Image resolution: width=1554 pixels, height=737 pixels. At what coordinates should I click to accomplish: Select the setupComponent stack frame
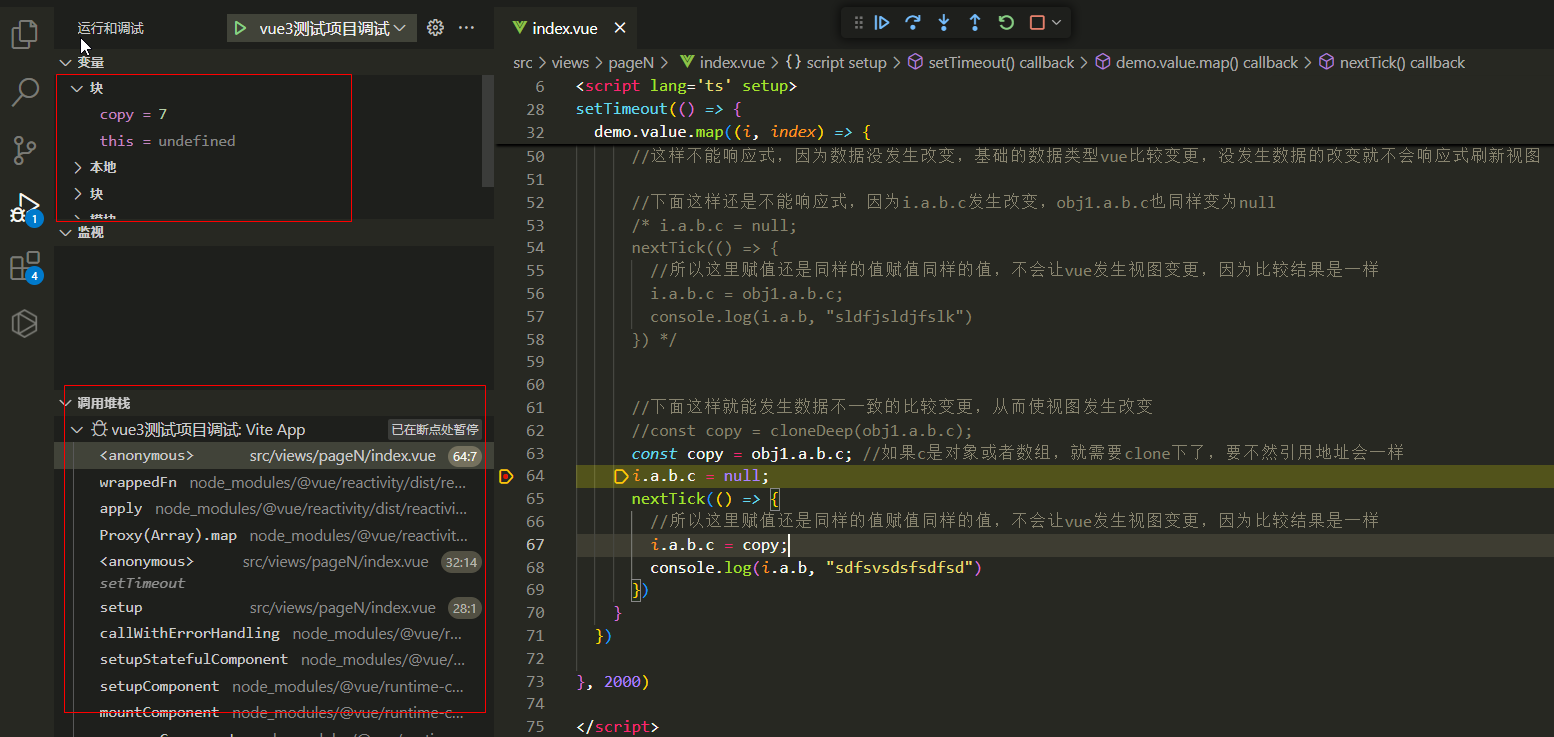[274, 686]
